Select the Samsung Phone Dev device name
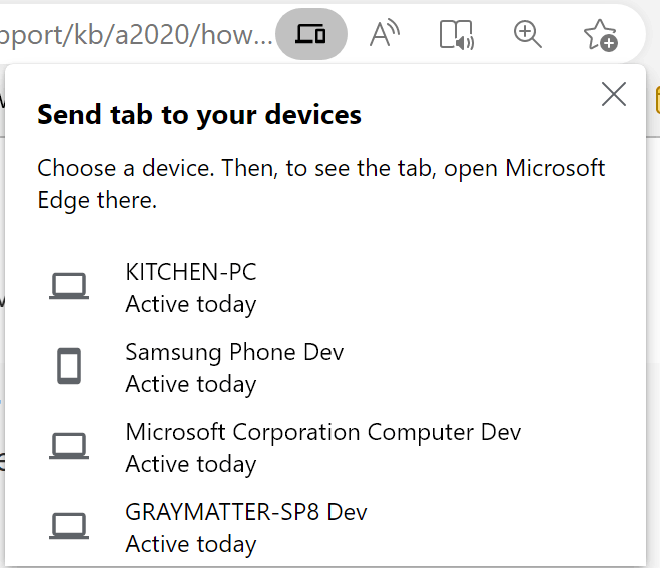The width and height of the screenshot is (660, 568). click(234, 352)
